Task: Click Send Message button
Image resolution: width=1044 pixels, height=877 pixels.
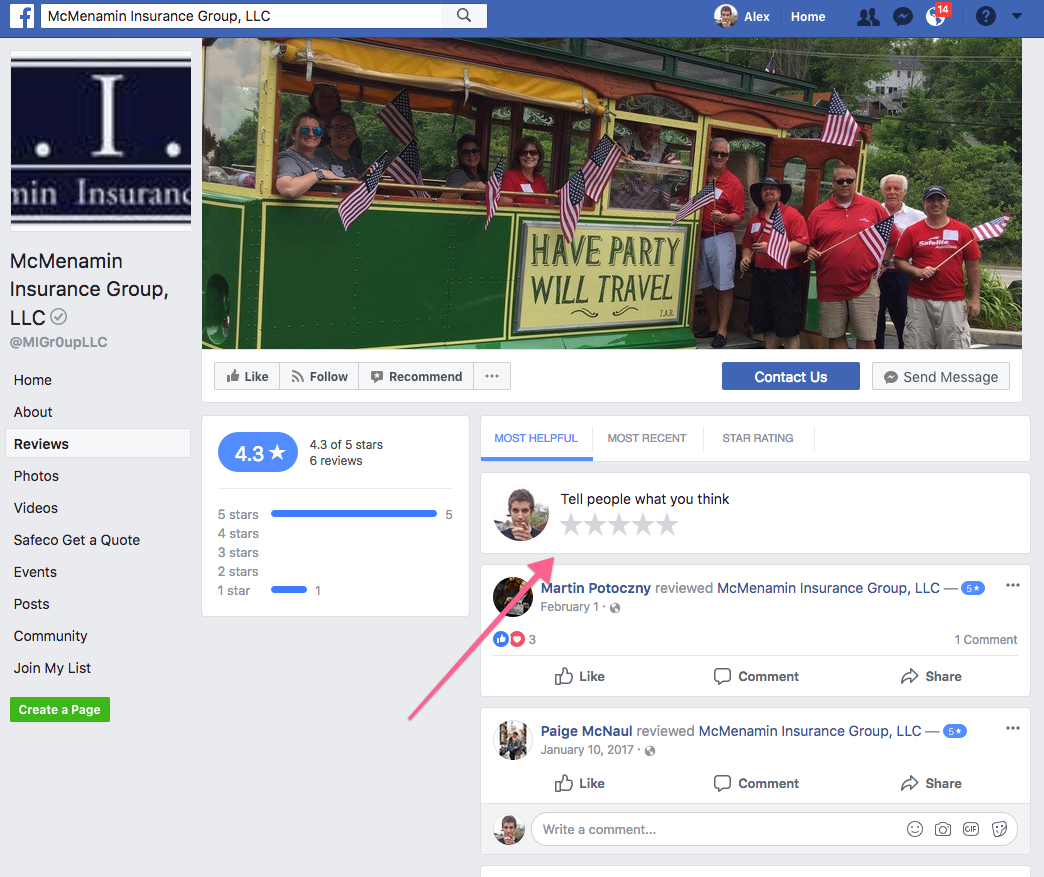Action: coord(941,377)
